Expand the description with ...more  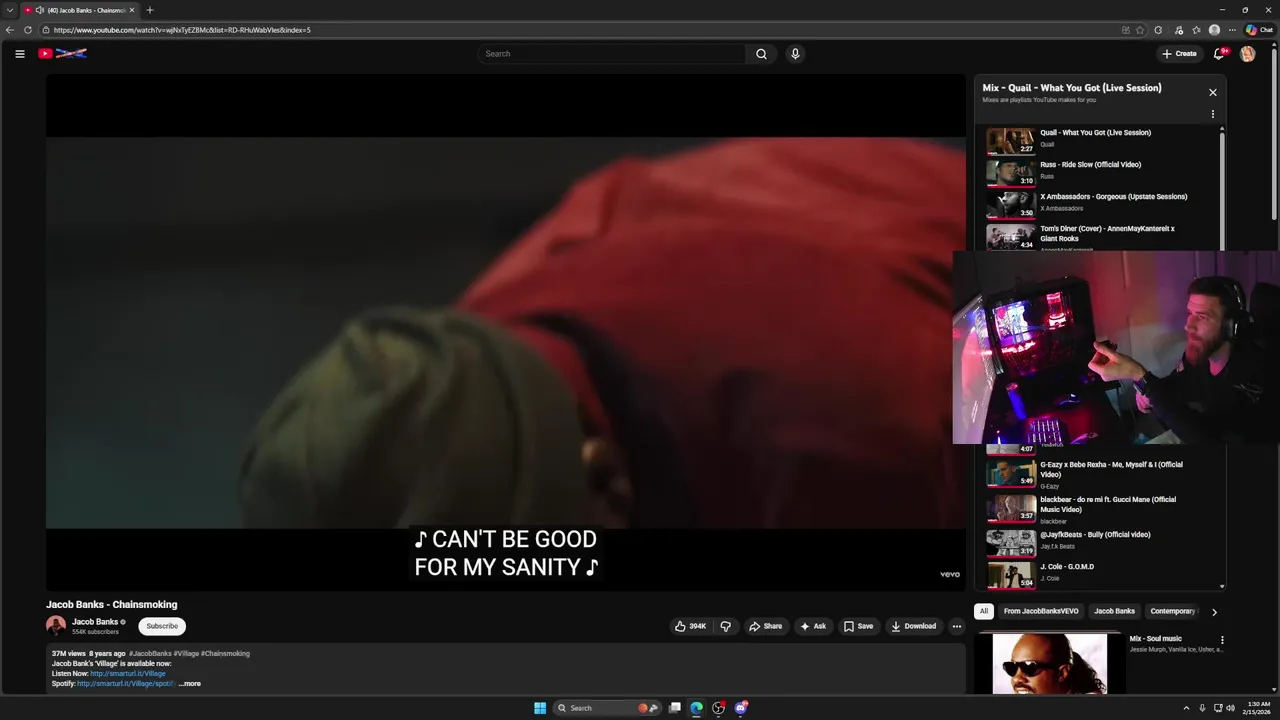pyautogui.click(x=190, y=684)
